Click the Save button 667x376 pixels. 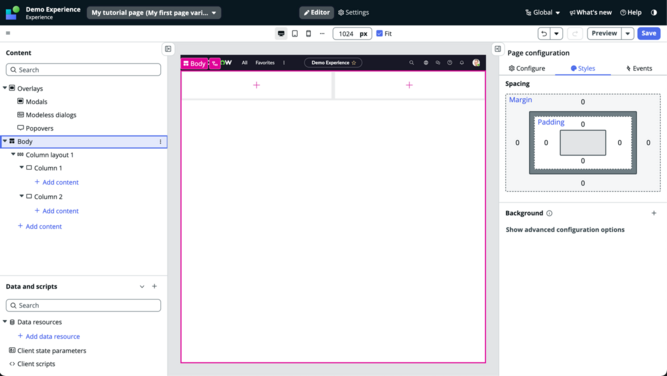pyautogui.click(x=649, y=34)
